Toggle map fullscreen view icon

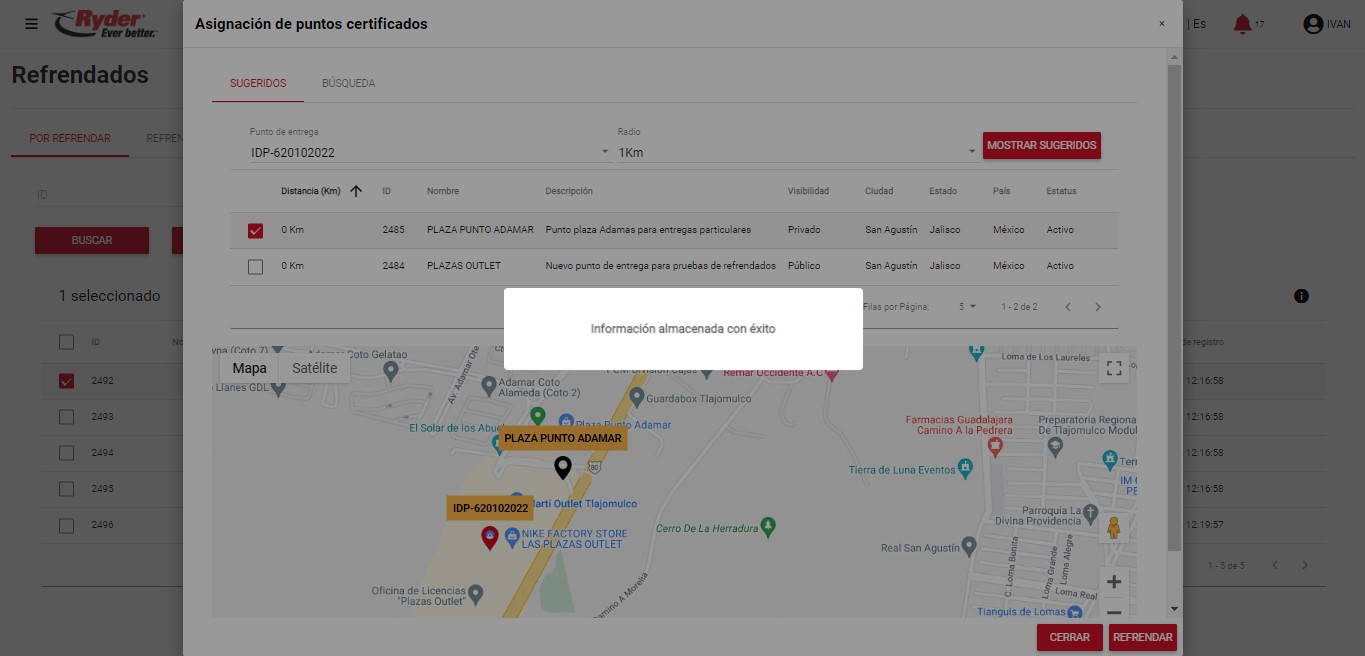click(1114, 368)
